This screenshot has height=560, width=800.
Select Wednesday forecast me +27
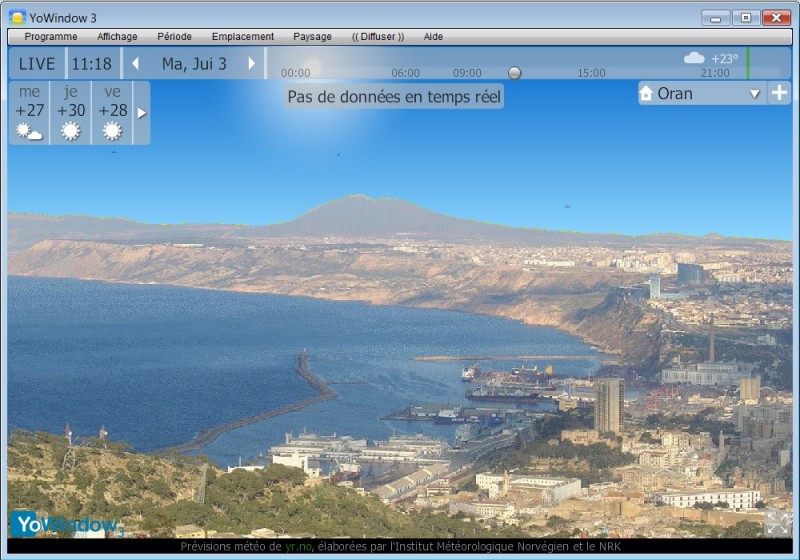click(x=29, y=113)
